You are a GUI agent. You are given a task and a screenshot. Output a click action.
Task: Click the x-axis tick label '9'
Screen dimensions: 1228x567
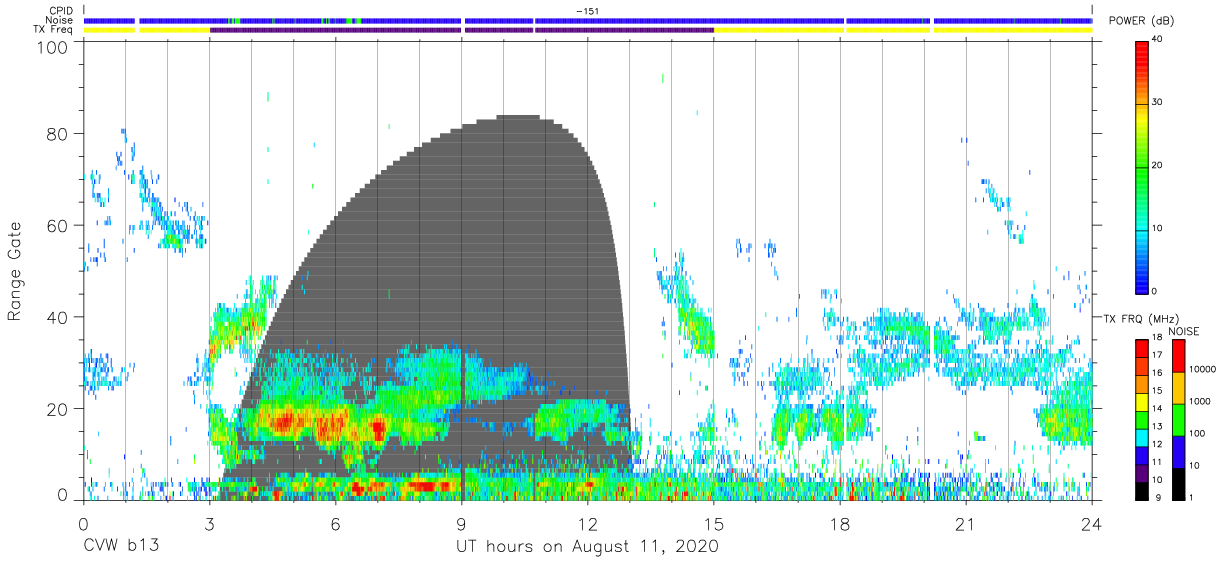pyautogui.click(x=462, y=525)
